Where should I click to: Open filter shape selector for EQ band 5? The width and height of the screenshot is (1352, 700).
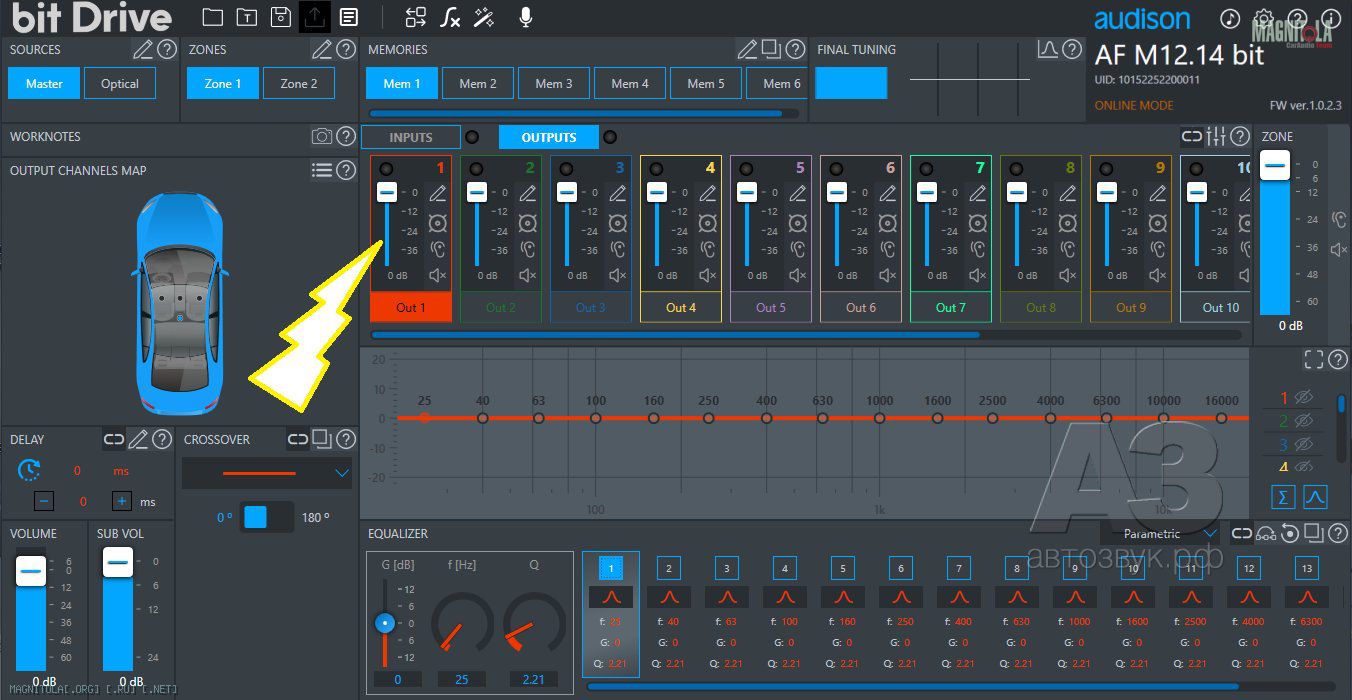843,597
